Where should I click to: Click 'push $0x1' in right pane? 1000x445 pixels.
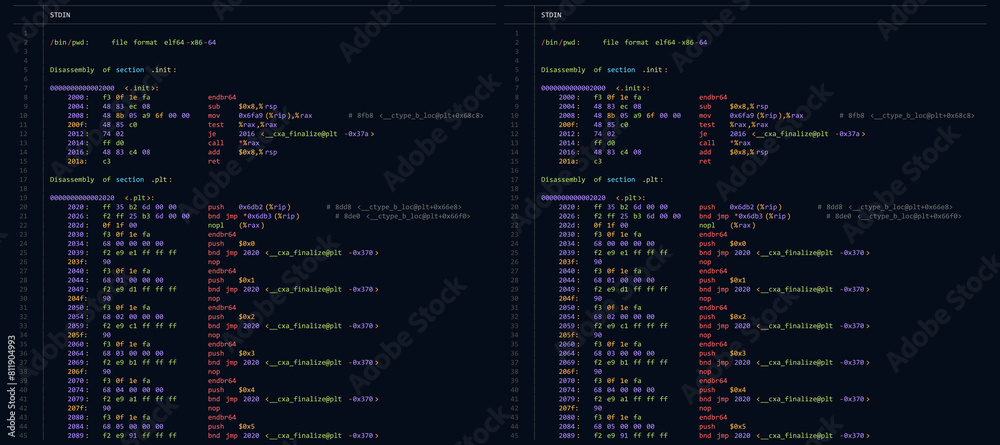(x=723, y=281)
